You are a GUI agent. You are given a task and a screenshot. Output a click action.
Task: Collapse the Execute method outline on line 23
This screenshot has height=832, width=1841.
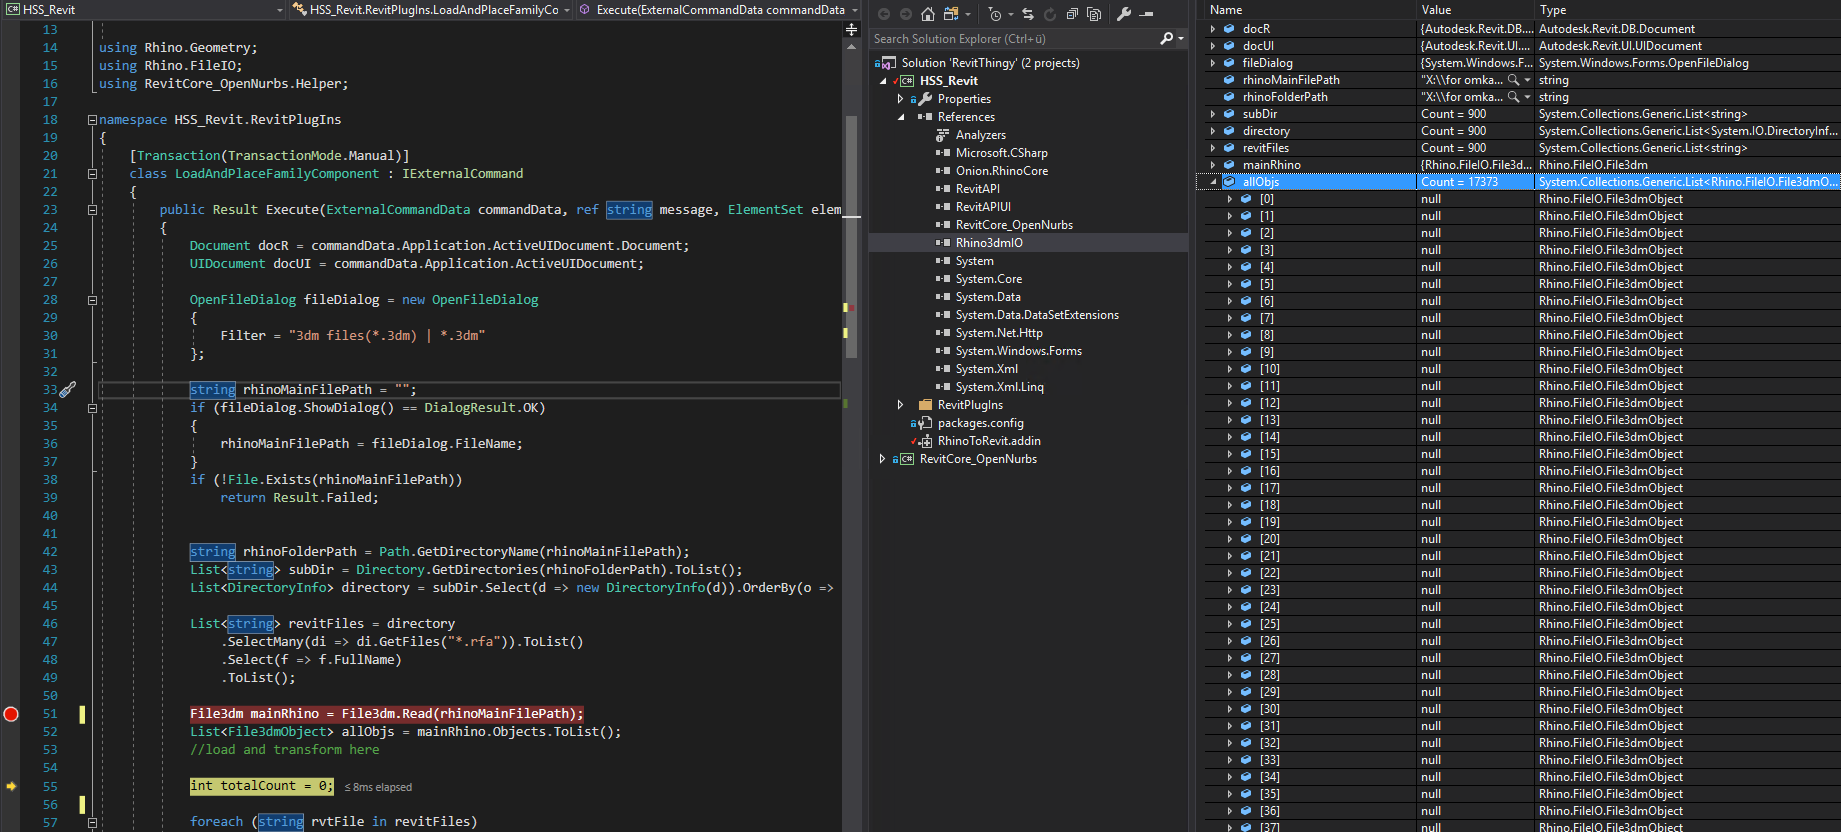coord(92,210)
